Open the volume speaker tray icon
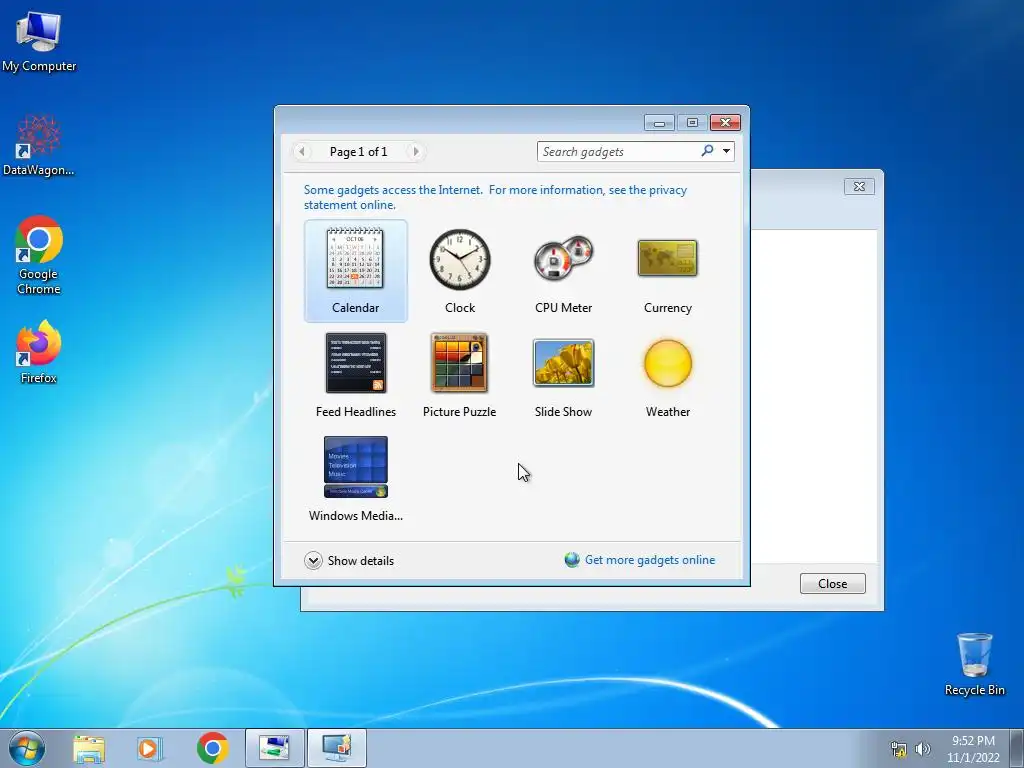Screen dimensions: 1024x768 (923, 749)
